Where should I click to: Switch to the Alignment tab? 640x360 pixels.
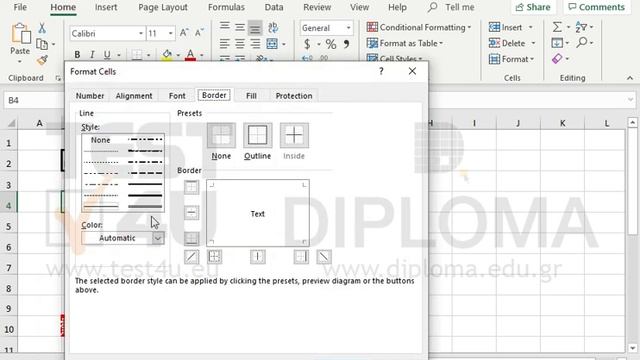(x=134, y=96)
